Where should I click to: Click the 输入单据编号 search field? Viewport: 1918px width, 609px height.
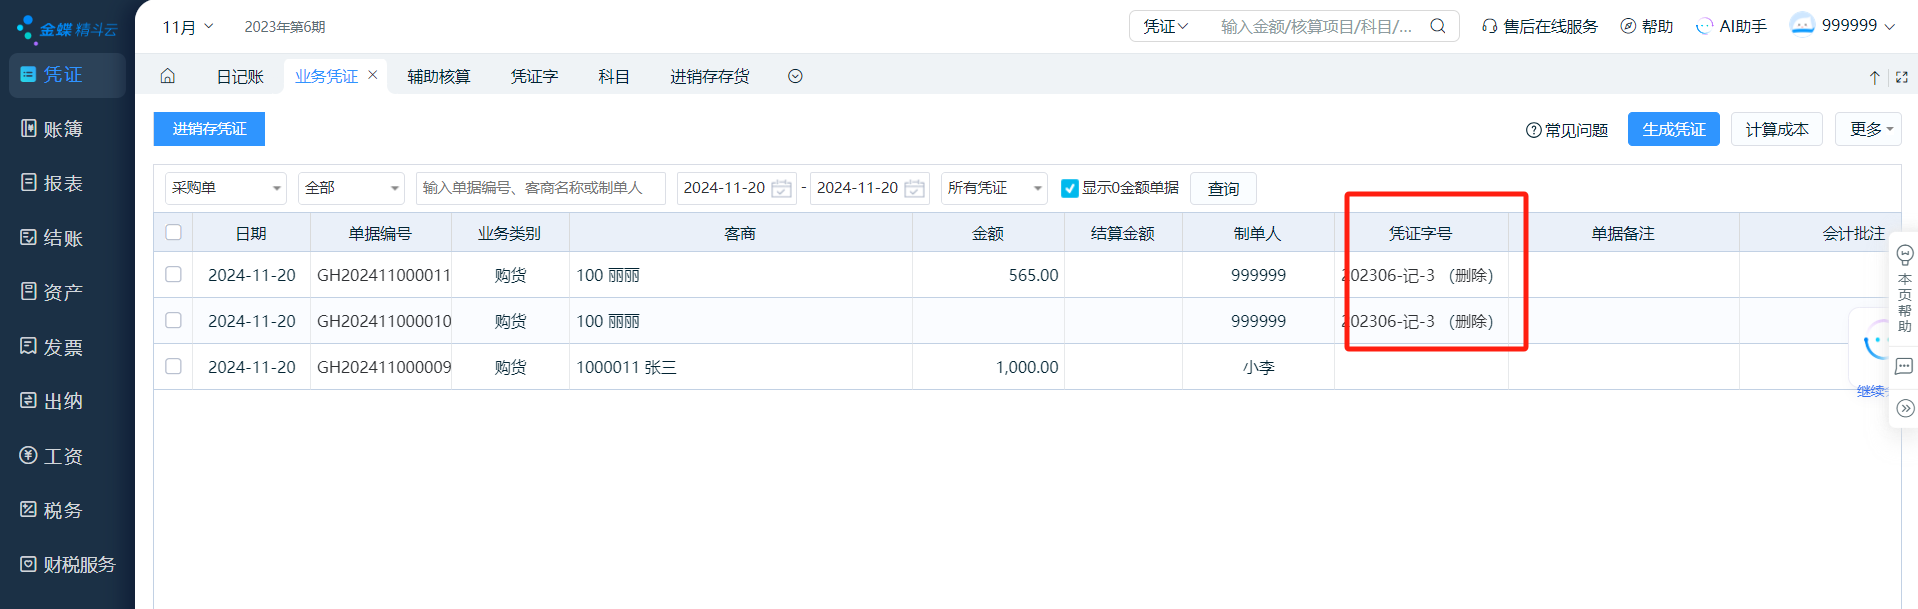(x=540, y=188)
